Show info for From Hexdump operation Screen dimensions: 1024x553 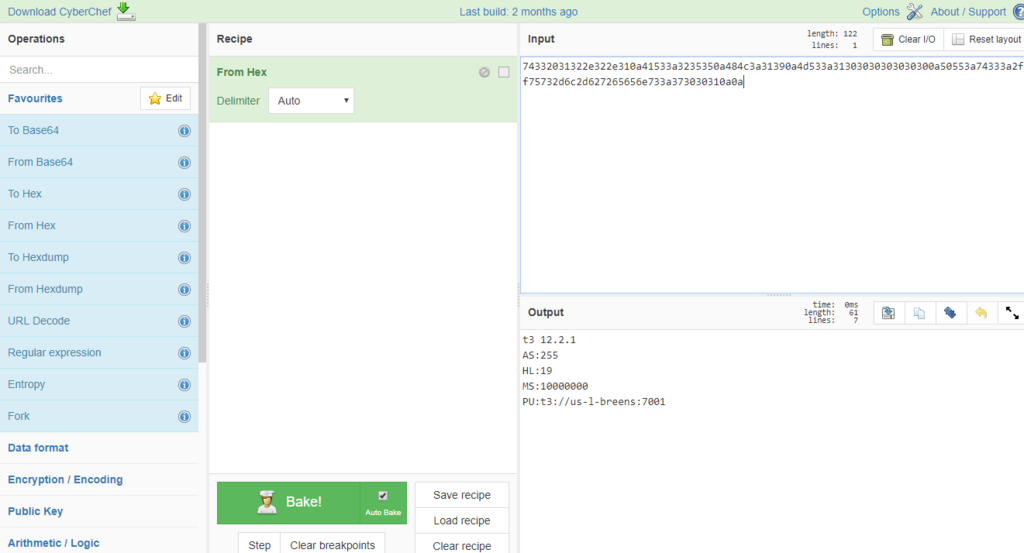184,290
